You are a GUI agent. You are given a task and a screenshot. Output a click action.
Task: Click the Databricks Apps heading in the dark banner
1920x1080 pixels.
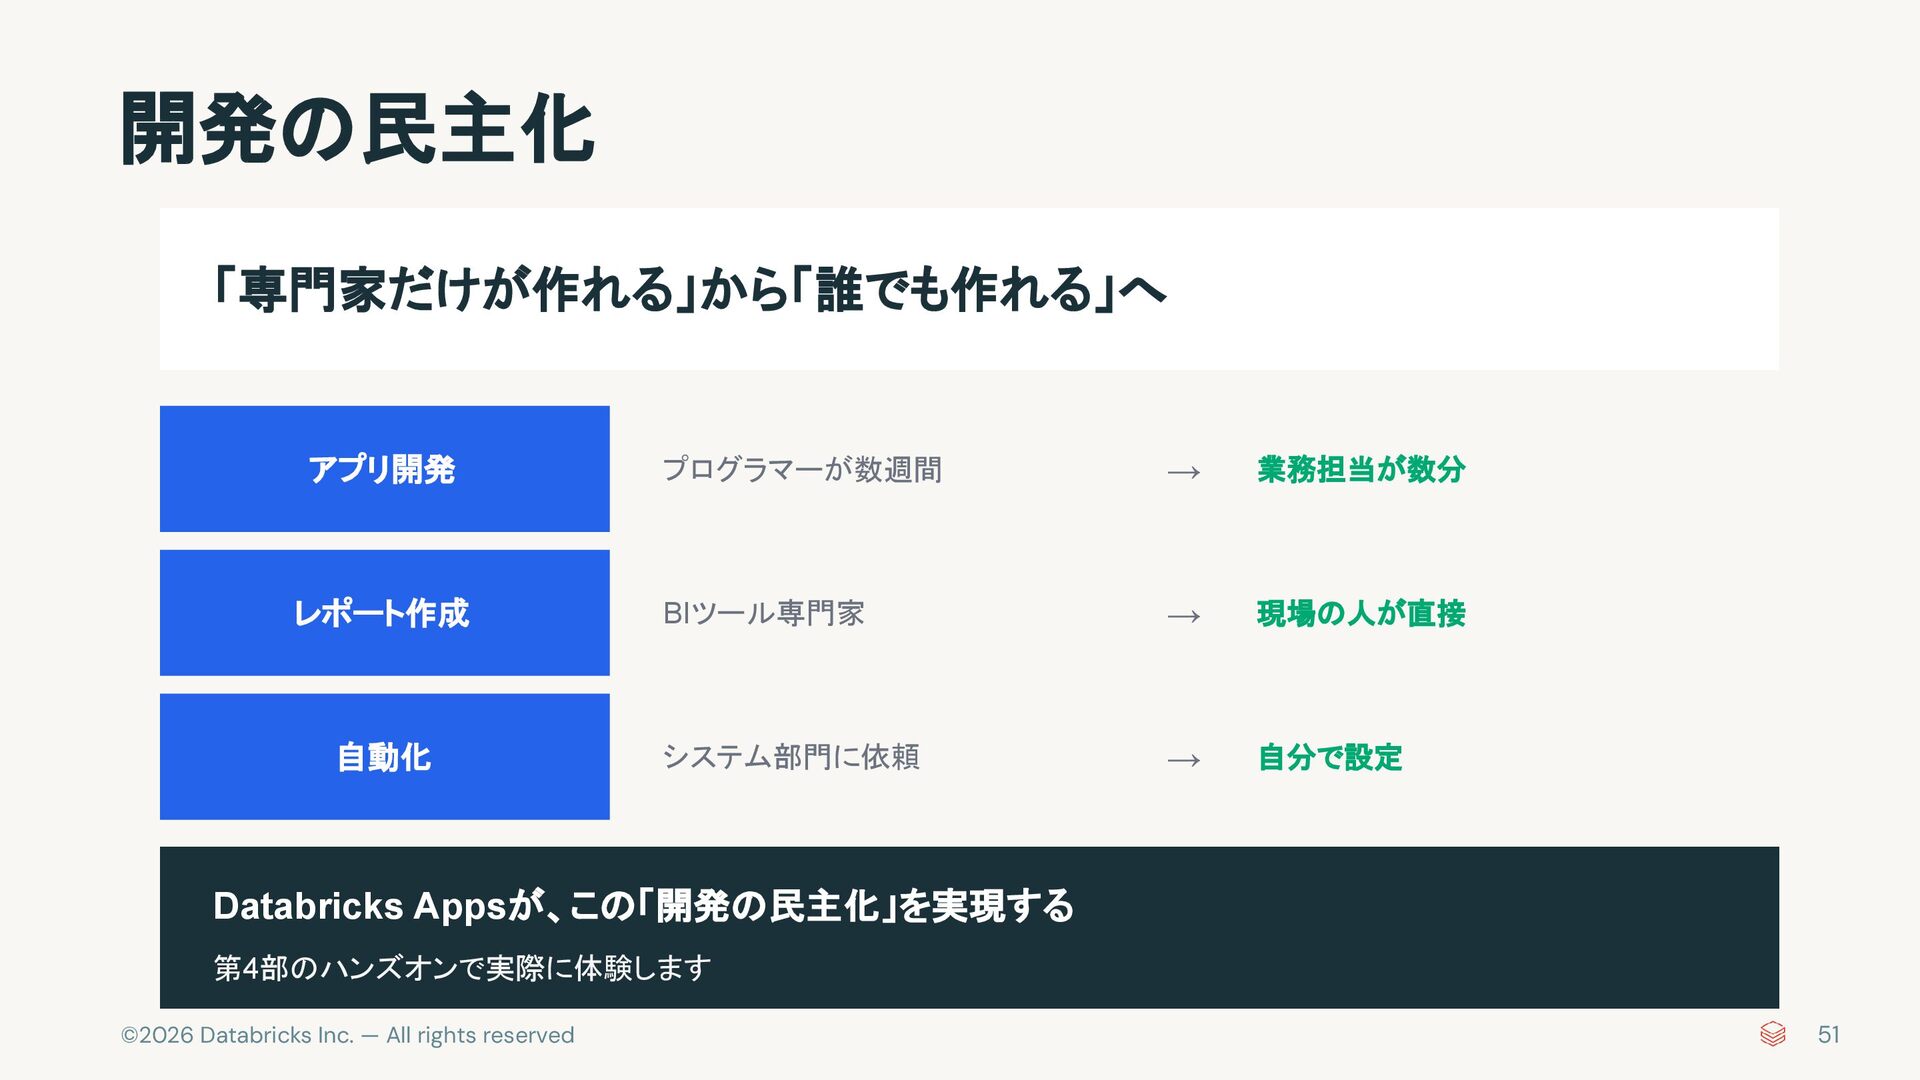643,906
